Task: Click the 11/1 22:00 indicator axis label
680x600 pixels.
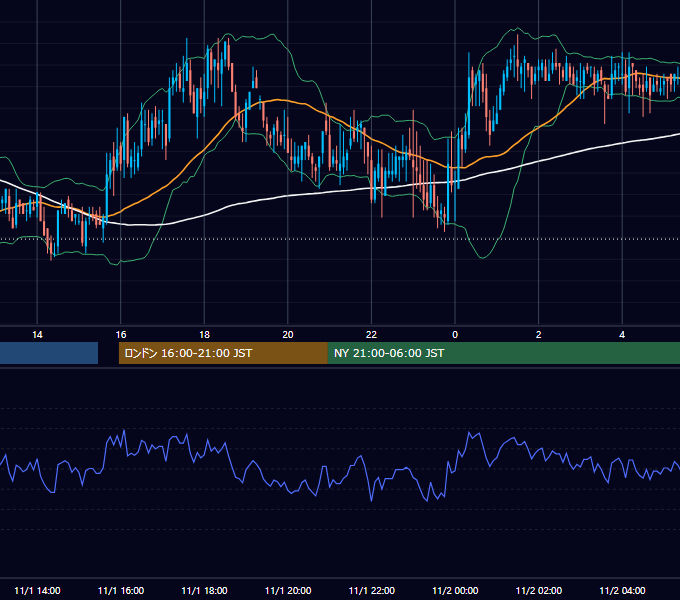Action: point(372,590)
